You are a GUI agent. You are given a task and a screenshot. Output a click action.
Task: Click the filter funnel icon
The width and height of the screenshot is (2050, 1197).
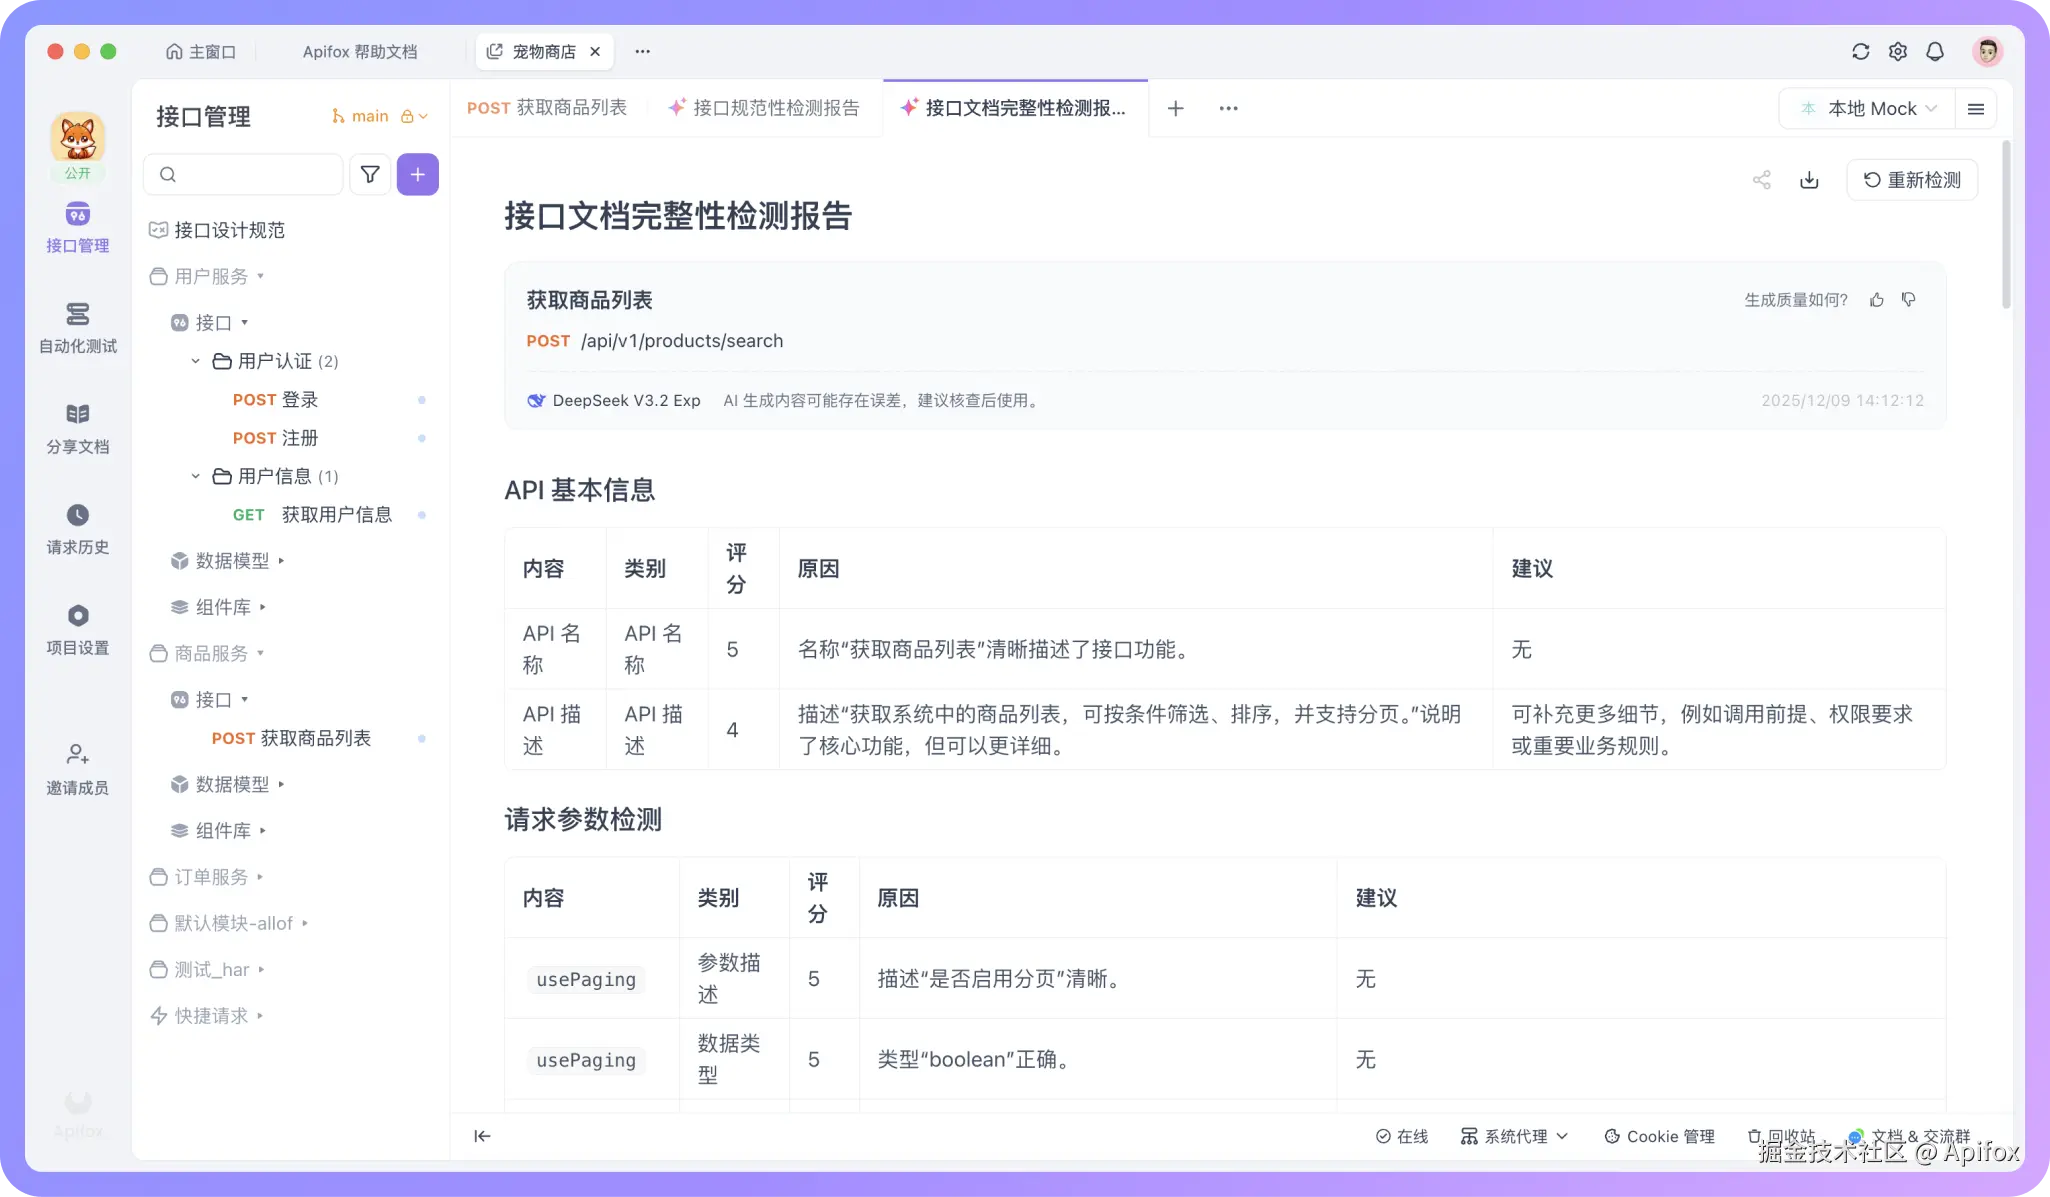pos(370,175)
